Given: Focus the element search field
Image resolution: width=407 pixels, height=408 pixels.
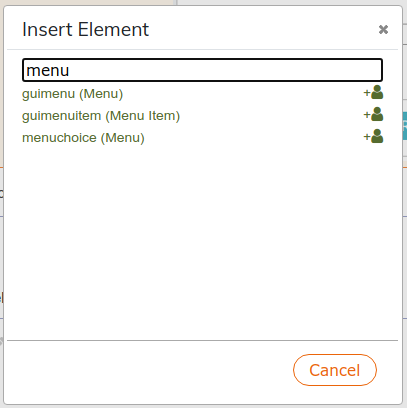Looking at the screenshot, I should tap(202, 70).
